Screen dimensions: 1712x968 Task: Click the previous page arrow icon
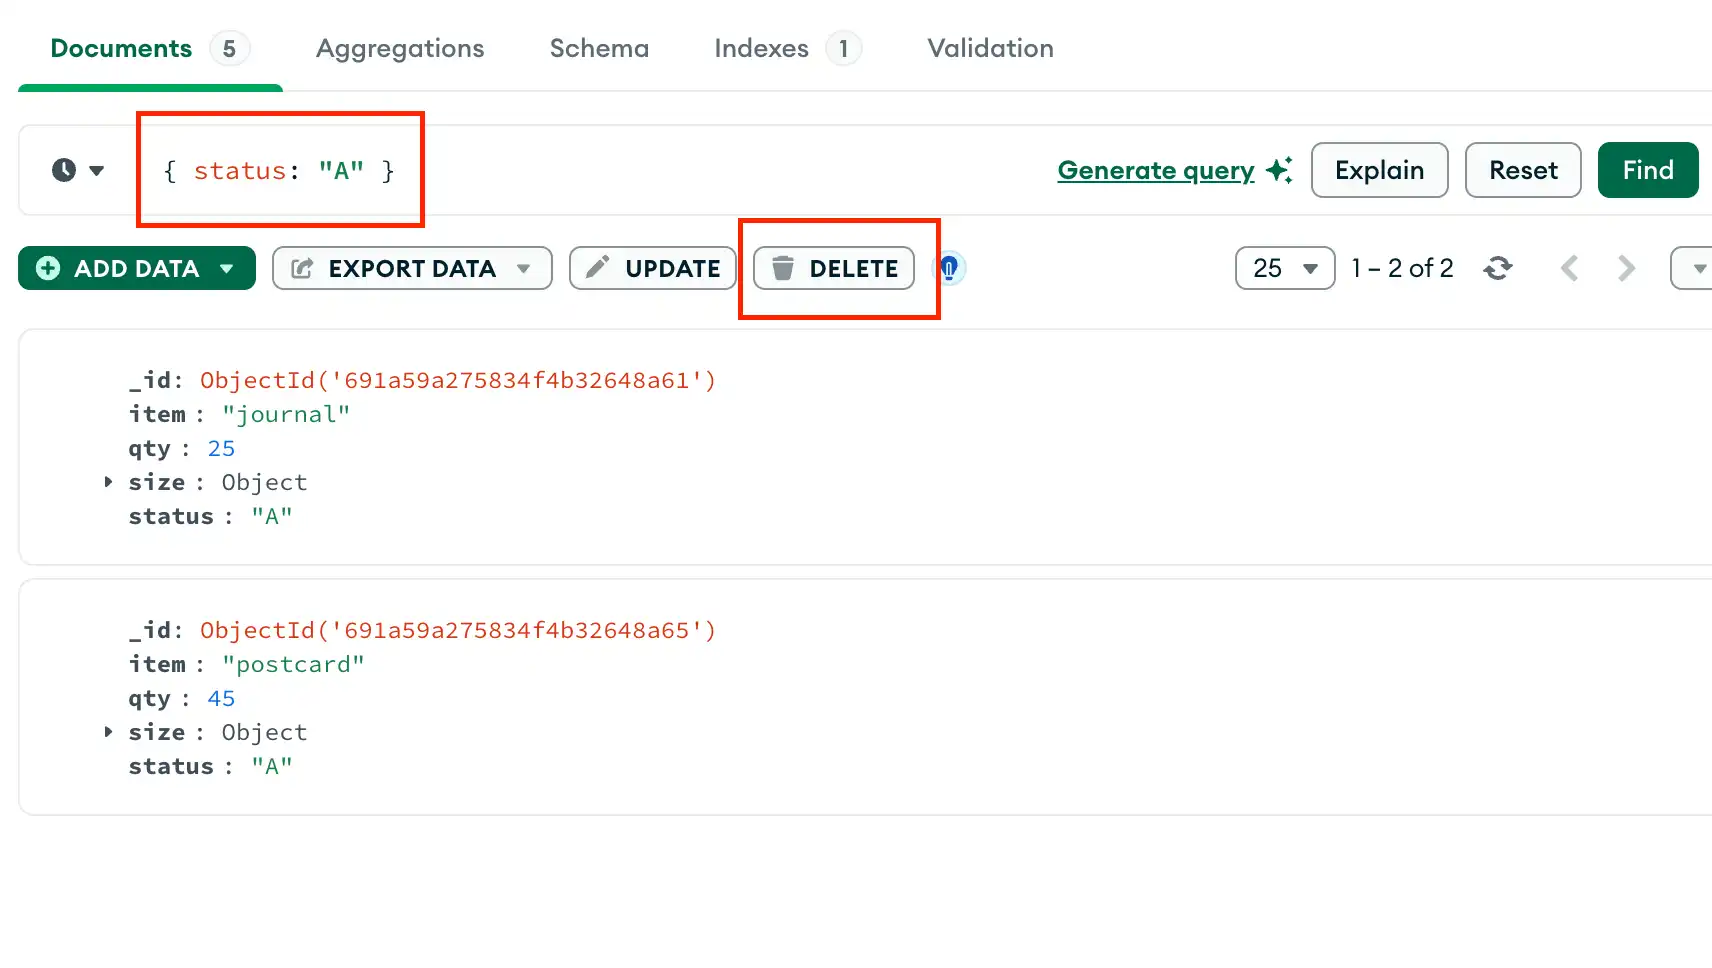(1570, 268)
